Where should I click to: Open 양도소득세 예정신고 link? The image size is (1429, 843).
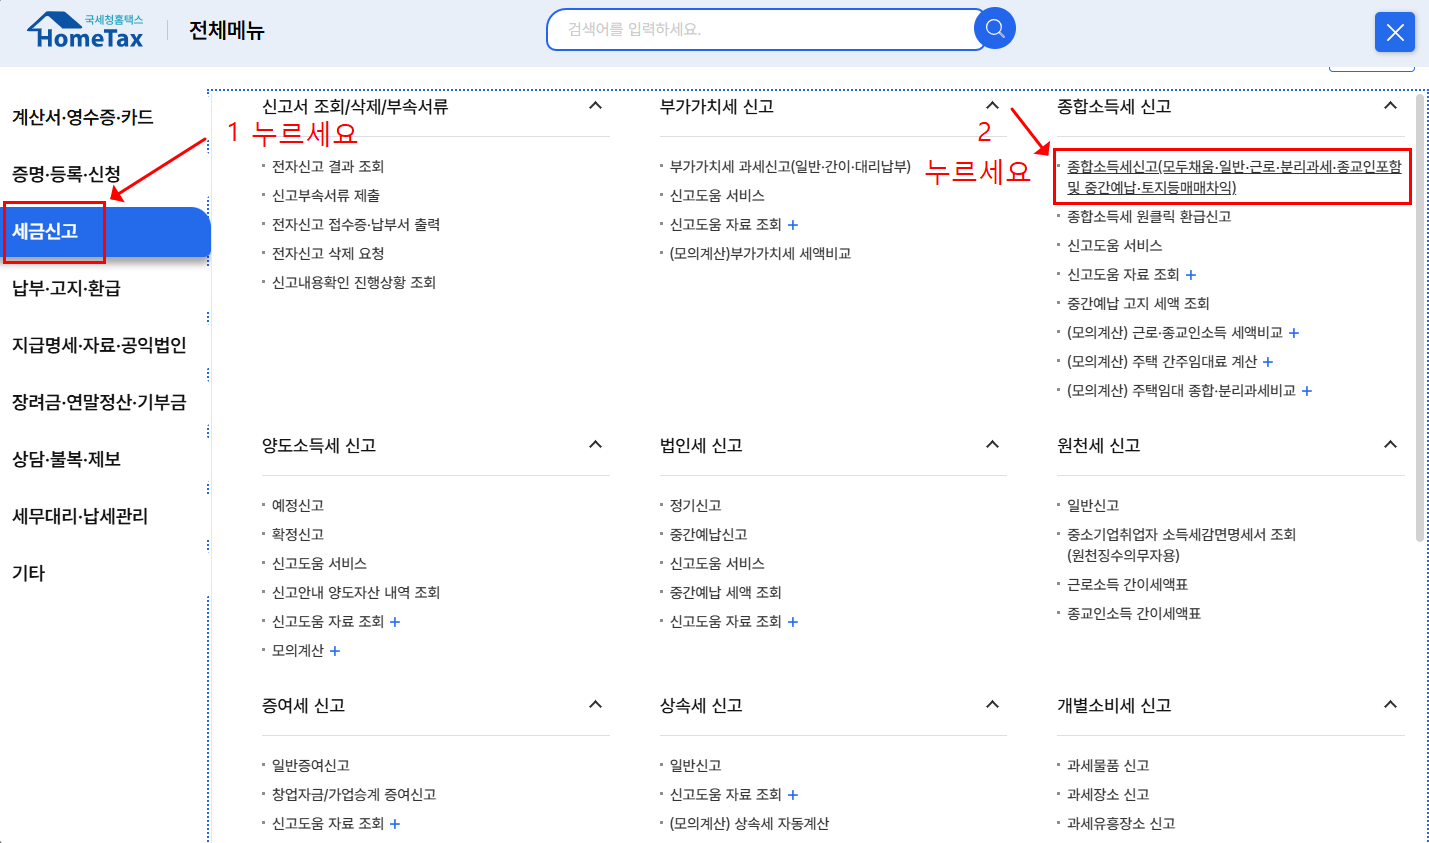[298, 506]
